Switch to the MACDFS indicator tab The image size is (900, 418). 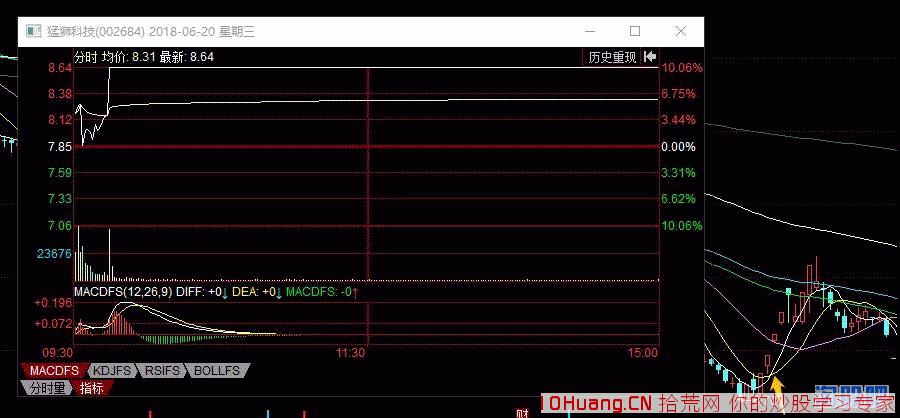point(54,371)
